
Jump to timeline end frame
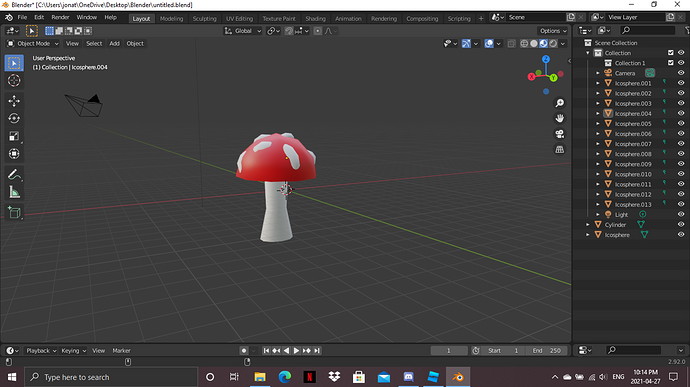tap(317, 350)
